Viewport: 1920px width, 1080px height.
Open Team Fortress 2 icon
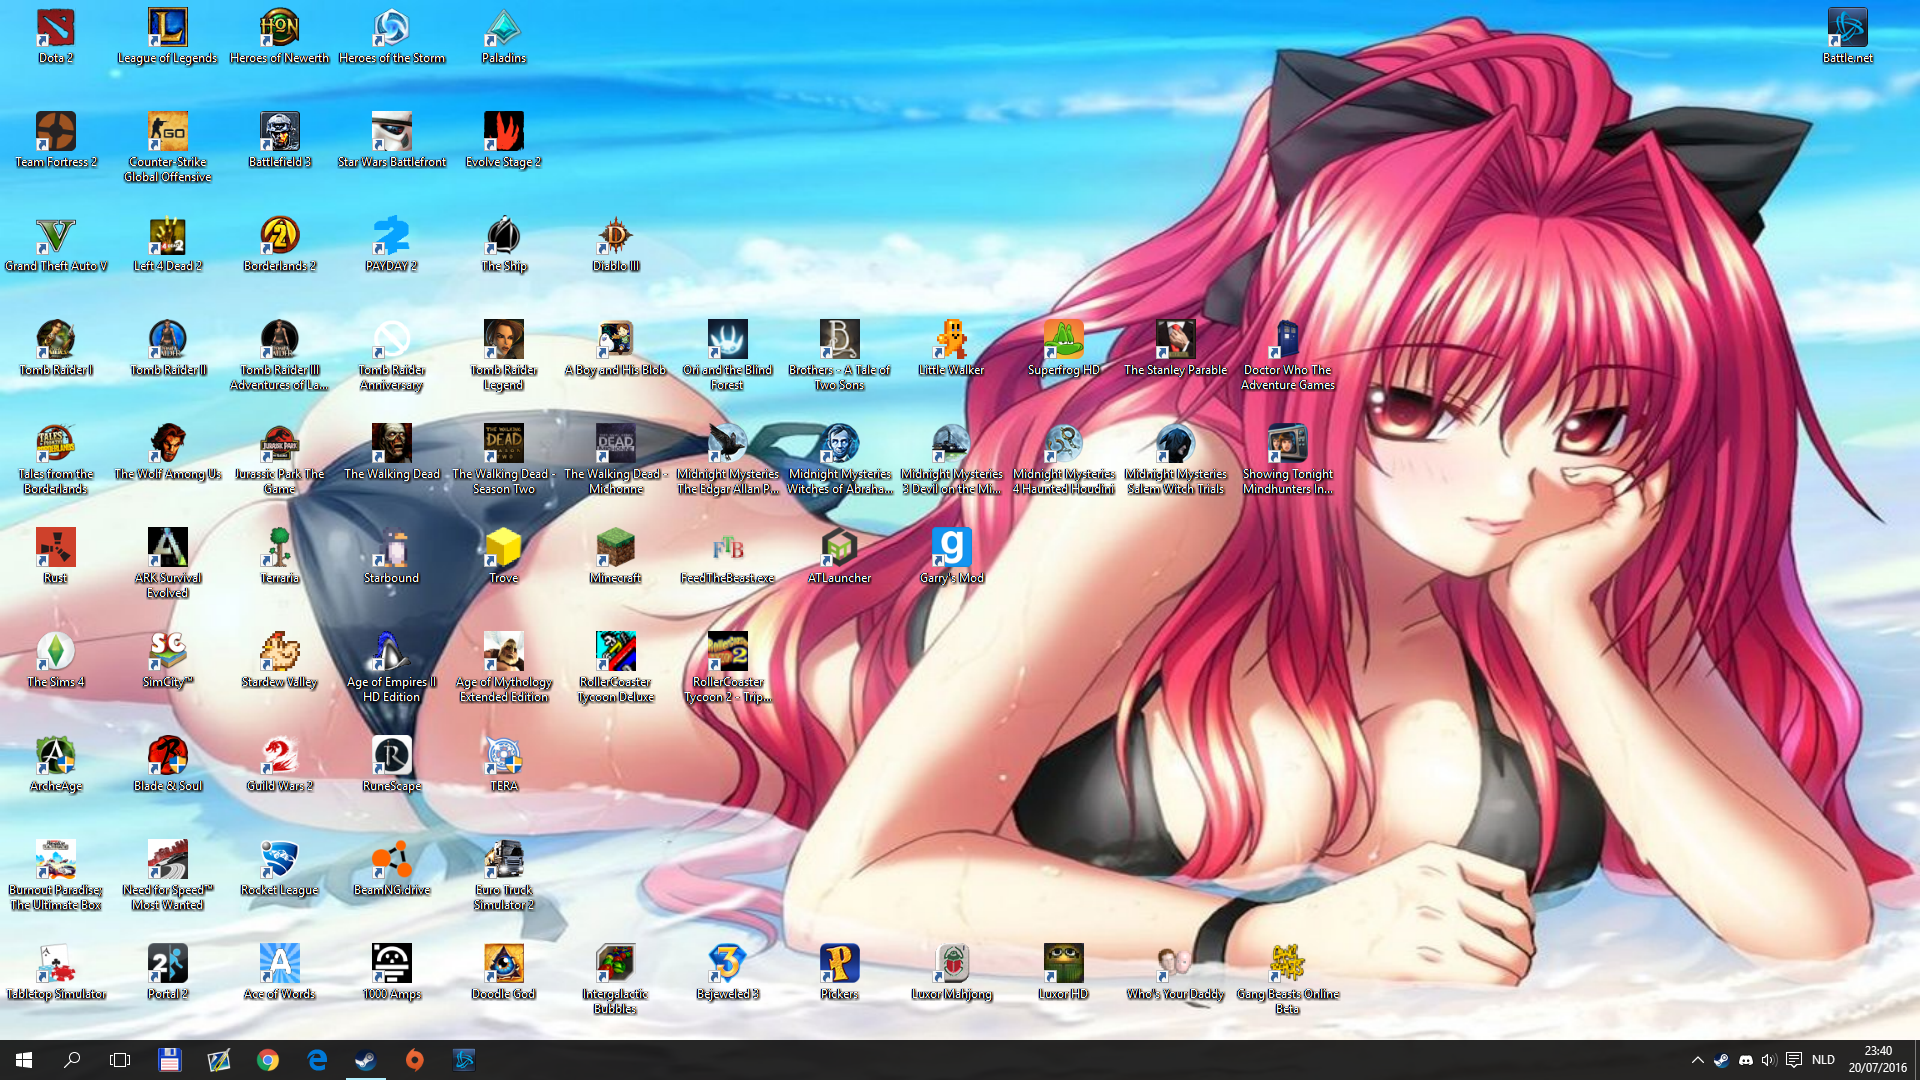click(56, 140)
